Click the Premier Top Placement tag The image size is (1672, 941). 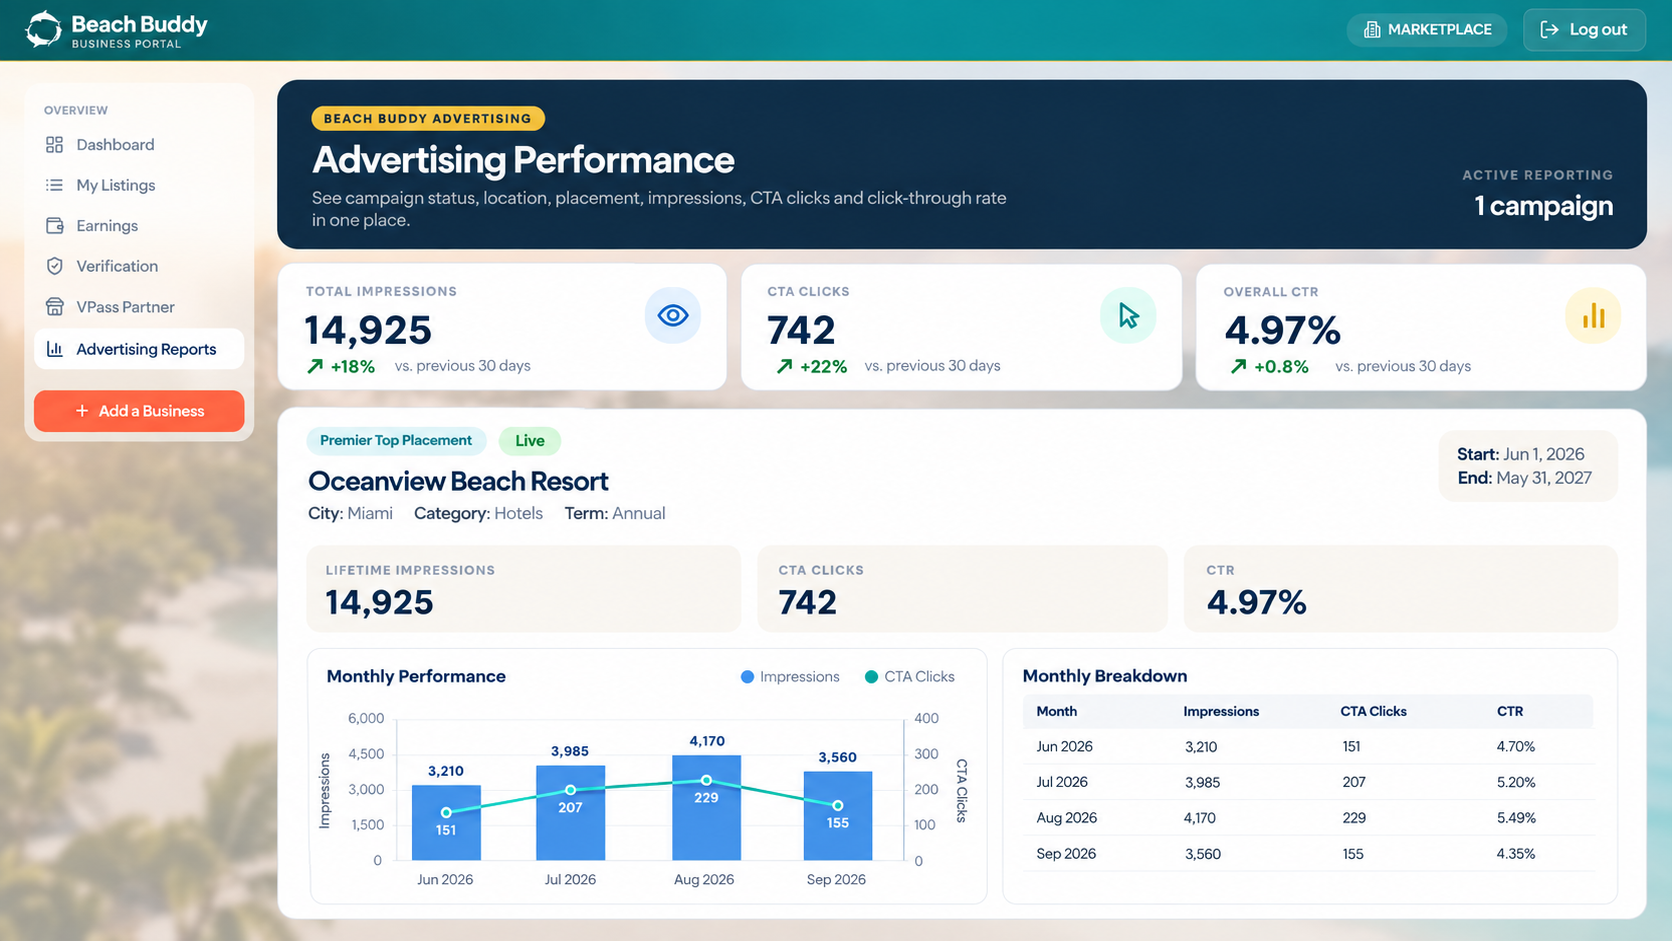click(x=396, y=440)
